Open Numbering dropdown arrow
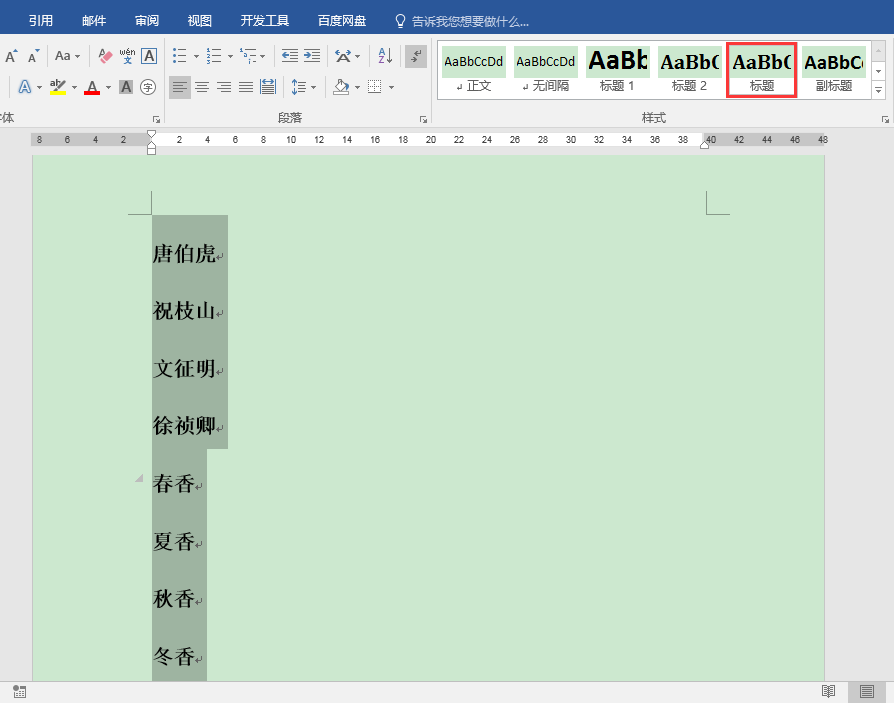The width and height of the screenshot is (894, 703). click(x=230, y=56)
